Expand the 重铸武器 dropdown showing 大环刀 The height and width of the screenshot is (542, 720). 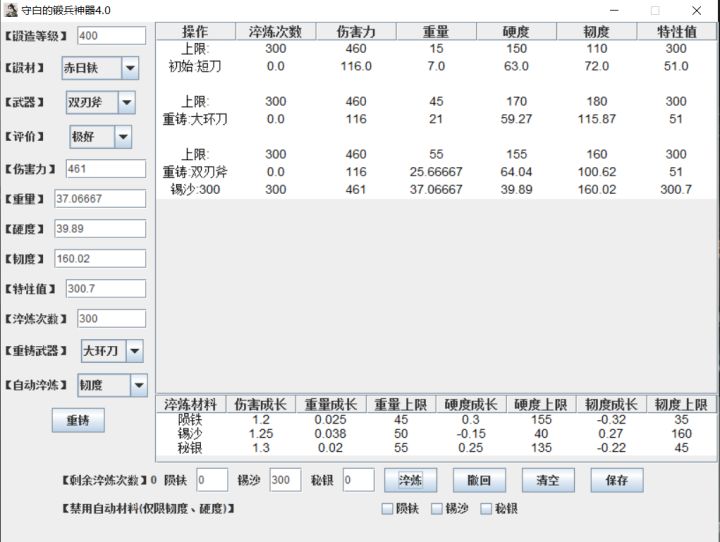tap(112, 351)
